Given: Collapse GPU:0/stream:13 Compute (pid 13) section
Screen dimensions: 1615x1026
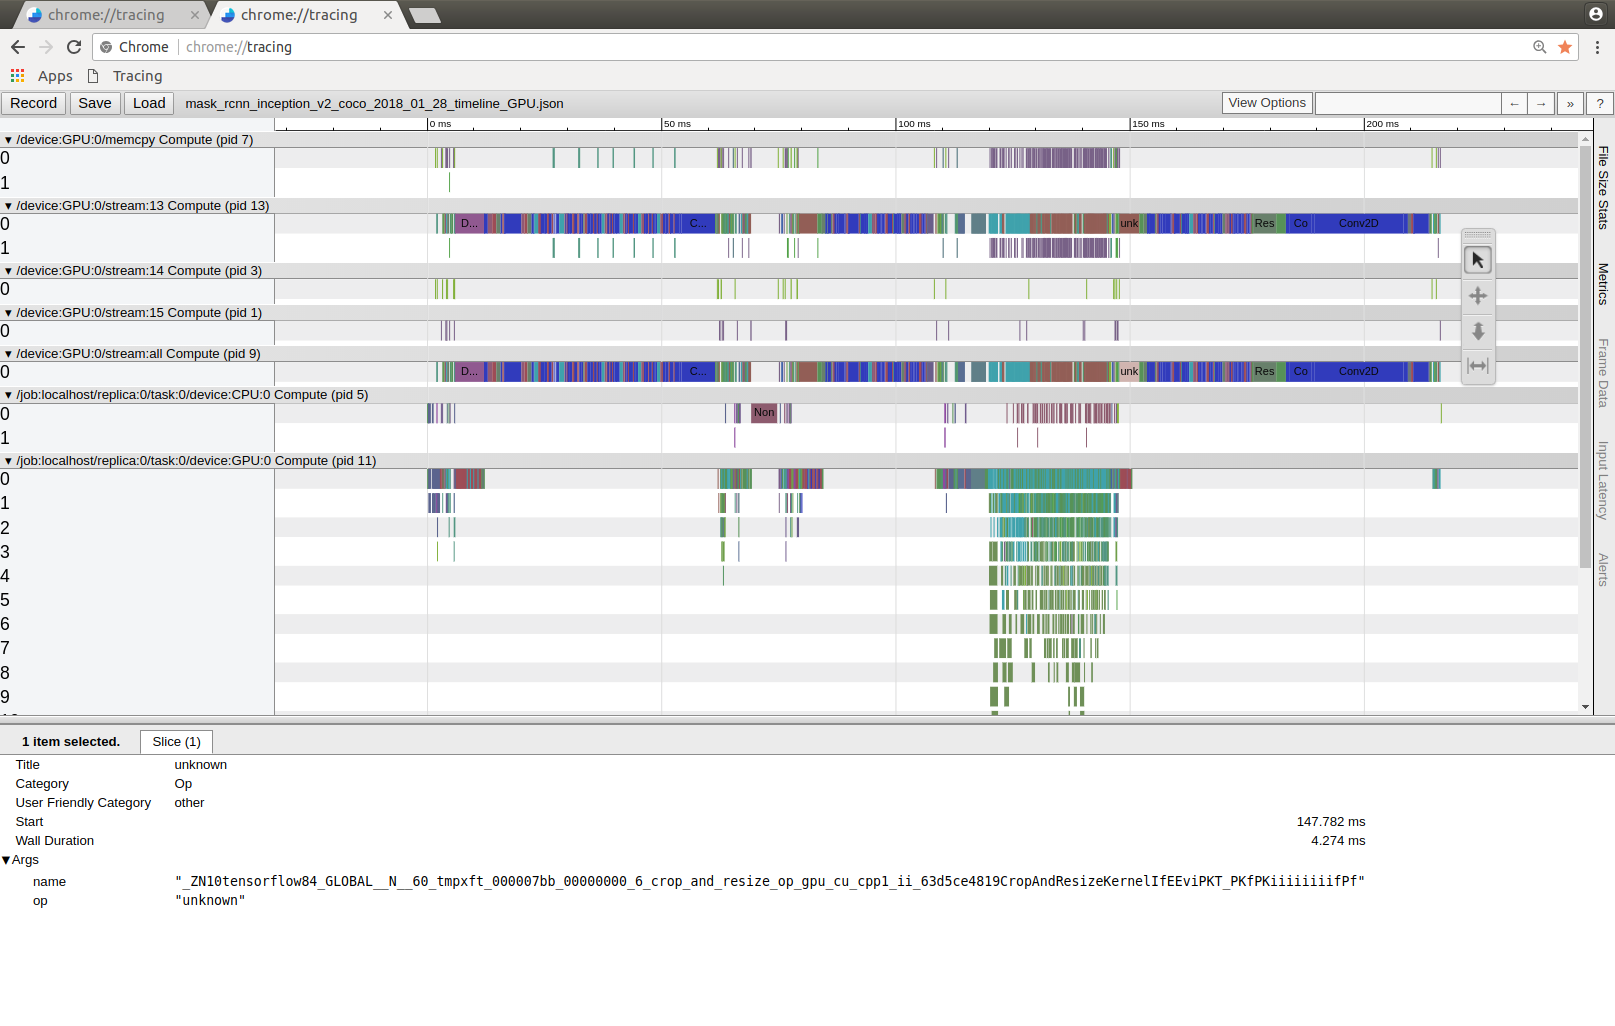Looking at the screenshot, I should tap(8, 206).
